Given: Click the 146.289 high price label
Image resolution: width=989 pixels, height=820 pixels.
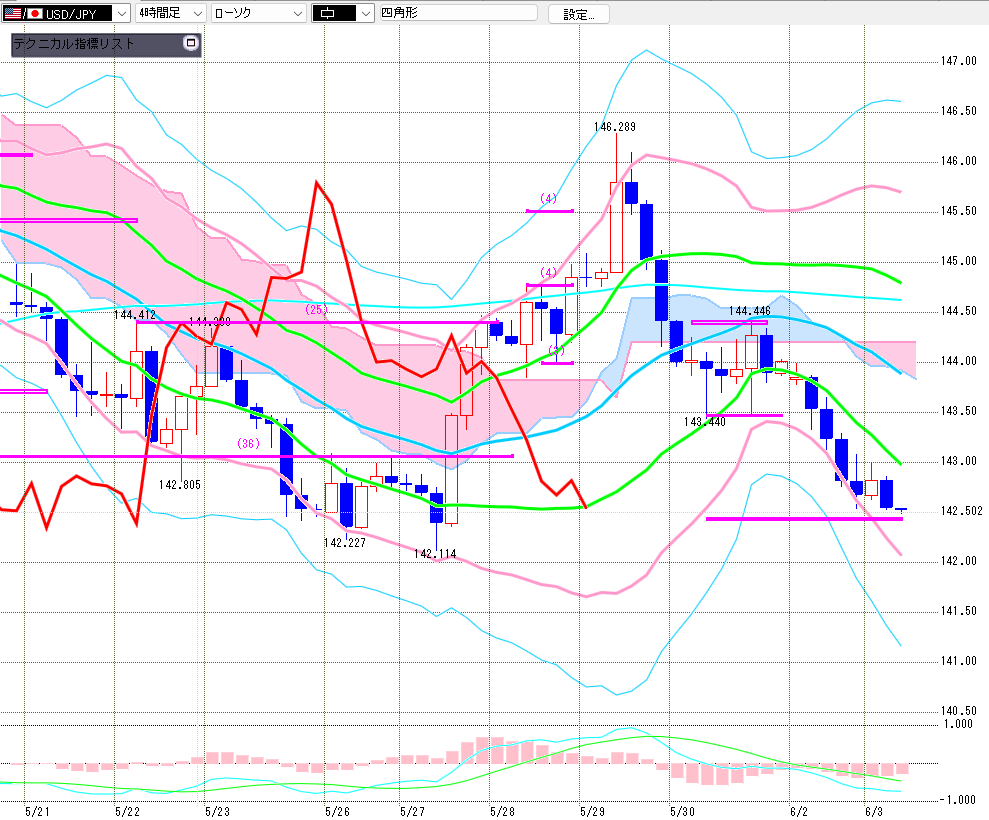Looking at the screenshot, I should [614, 127].
